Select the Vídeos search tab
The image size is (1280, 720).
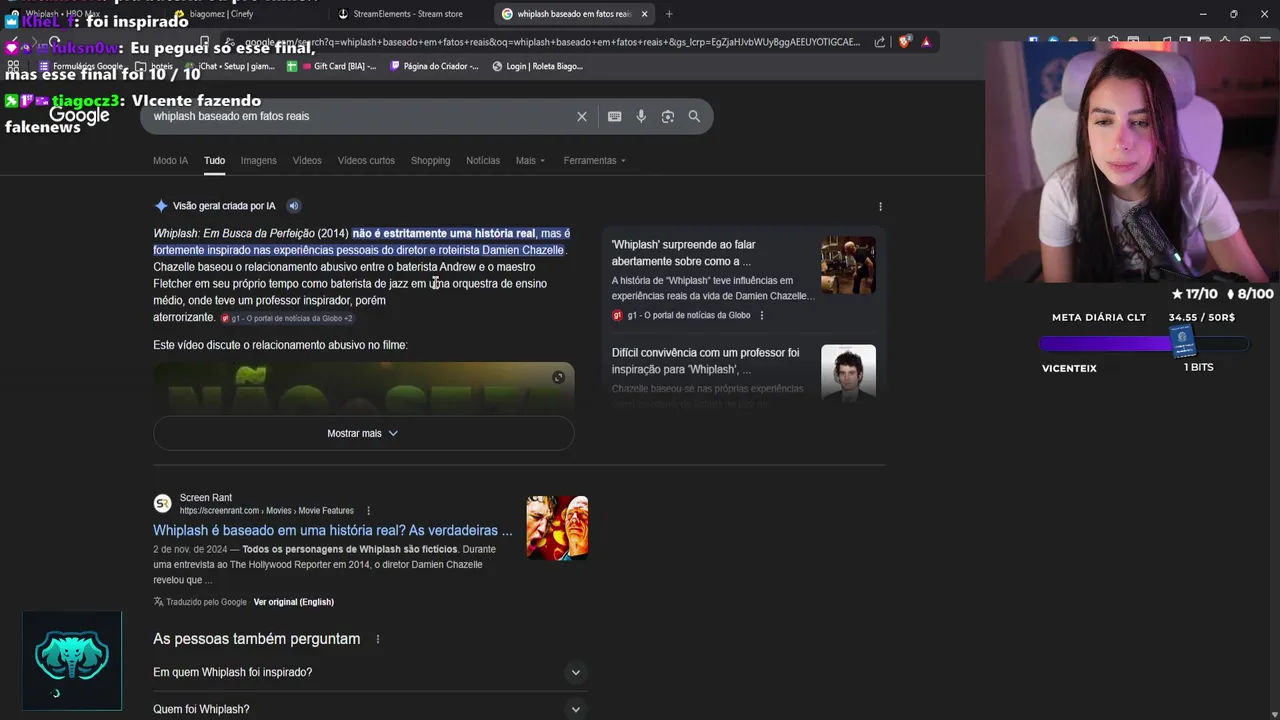point(307,161)
